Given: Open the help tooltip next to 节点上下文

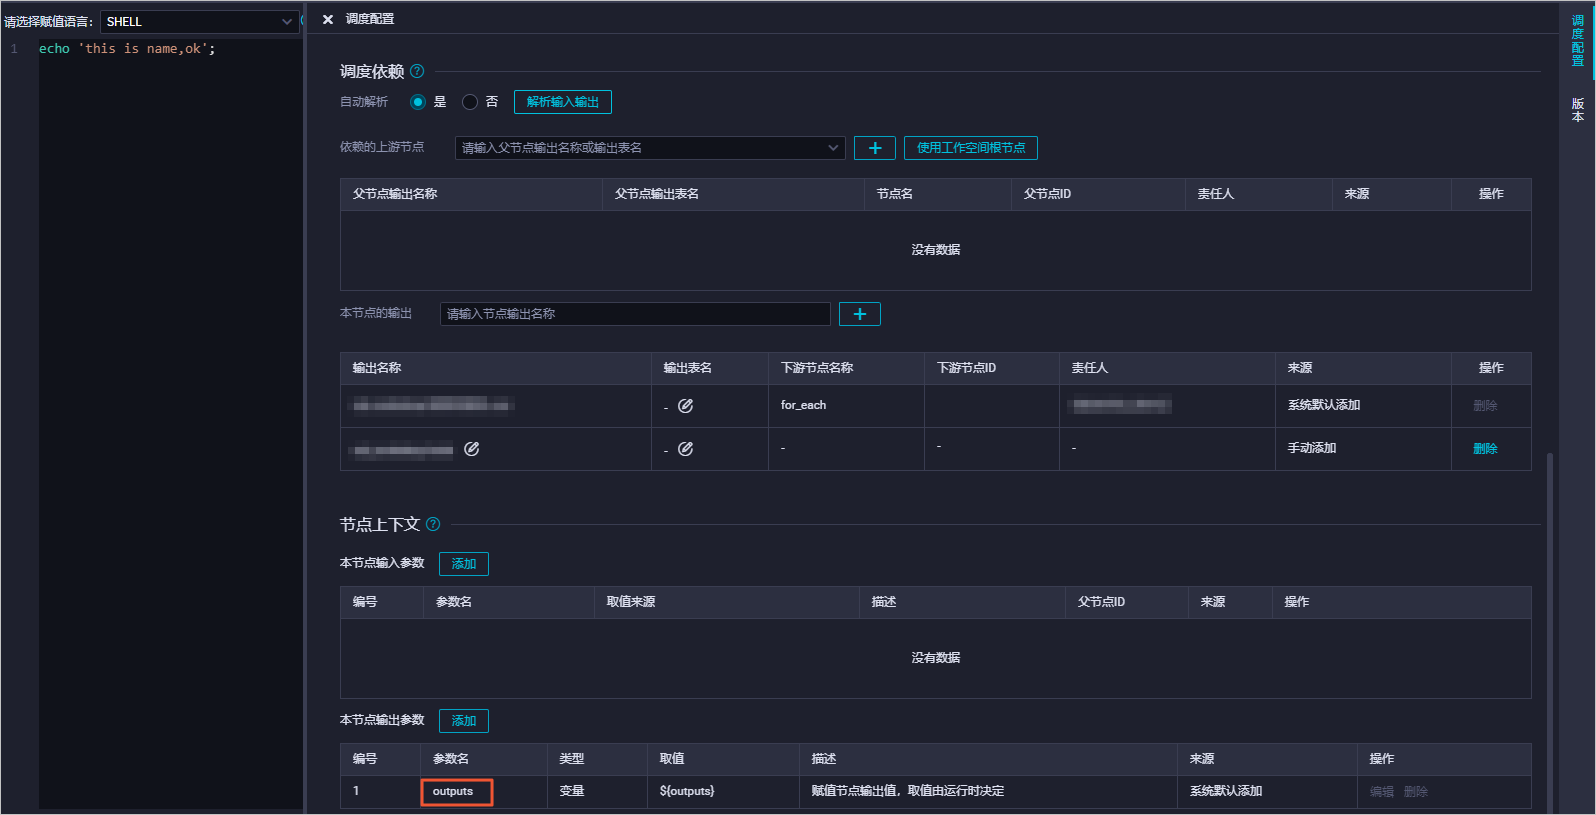Looking at the screenshot, I should click(433, 524).
